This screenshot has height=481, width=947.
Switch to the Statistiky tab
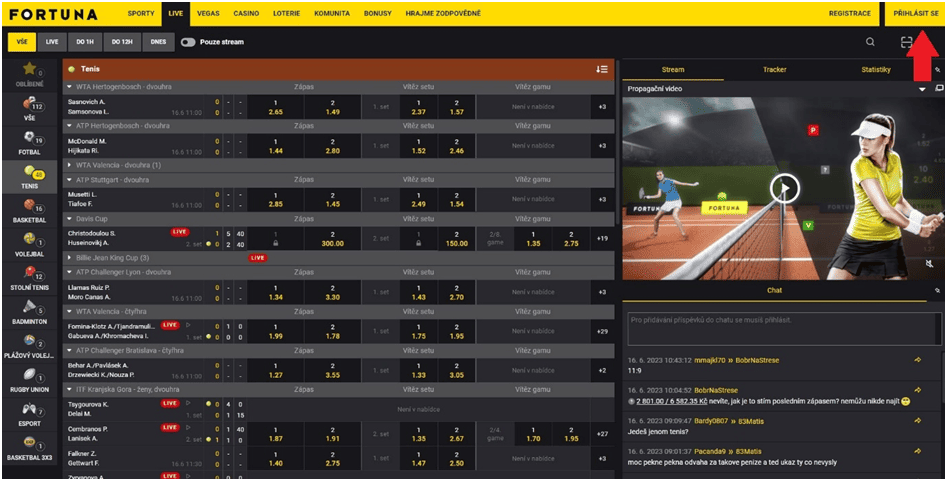876,69
